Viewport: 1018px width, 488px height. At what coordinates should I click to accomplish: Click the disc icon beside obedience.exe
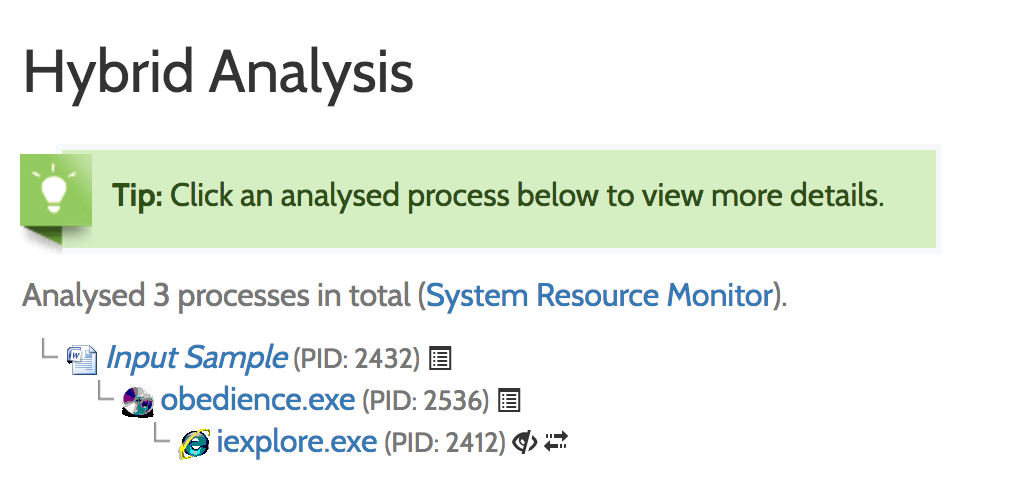(x=138, y=401)
